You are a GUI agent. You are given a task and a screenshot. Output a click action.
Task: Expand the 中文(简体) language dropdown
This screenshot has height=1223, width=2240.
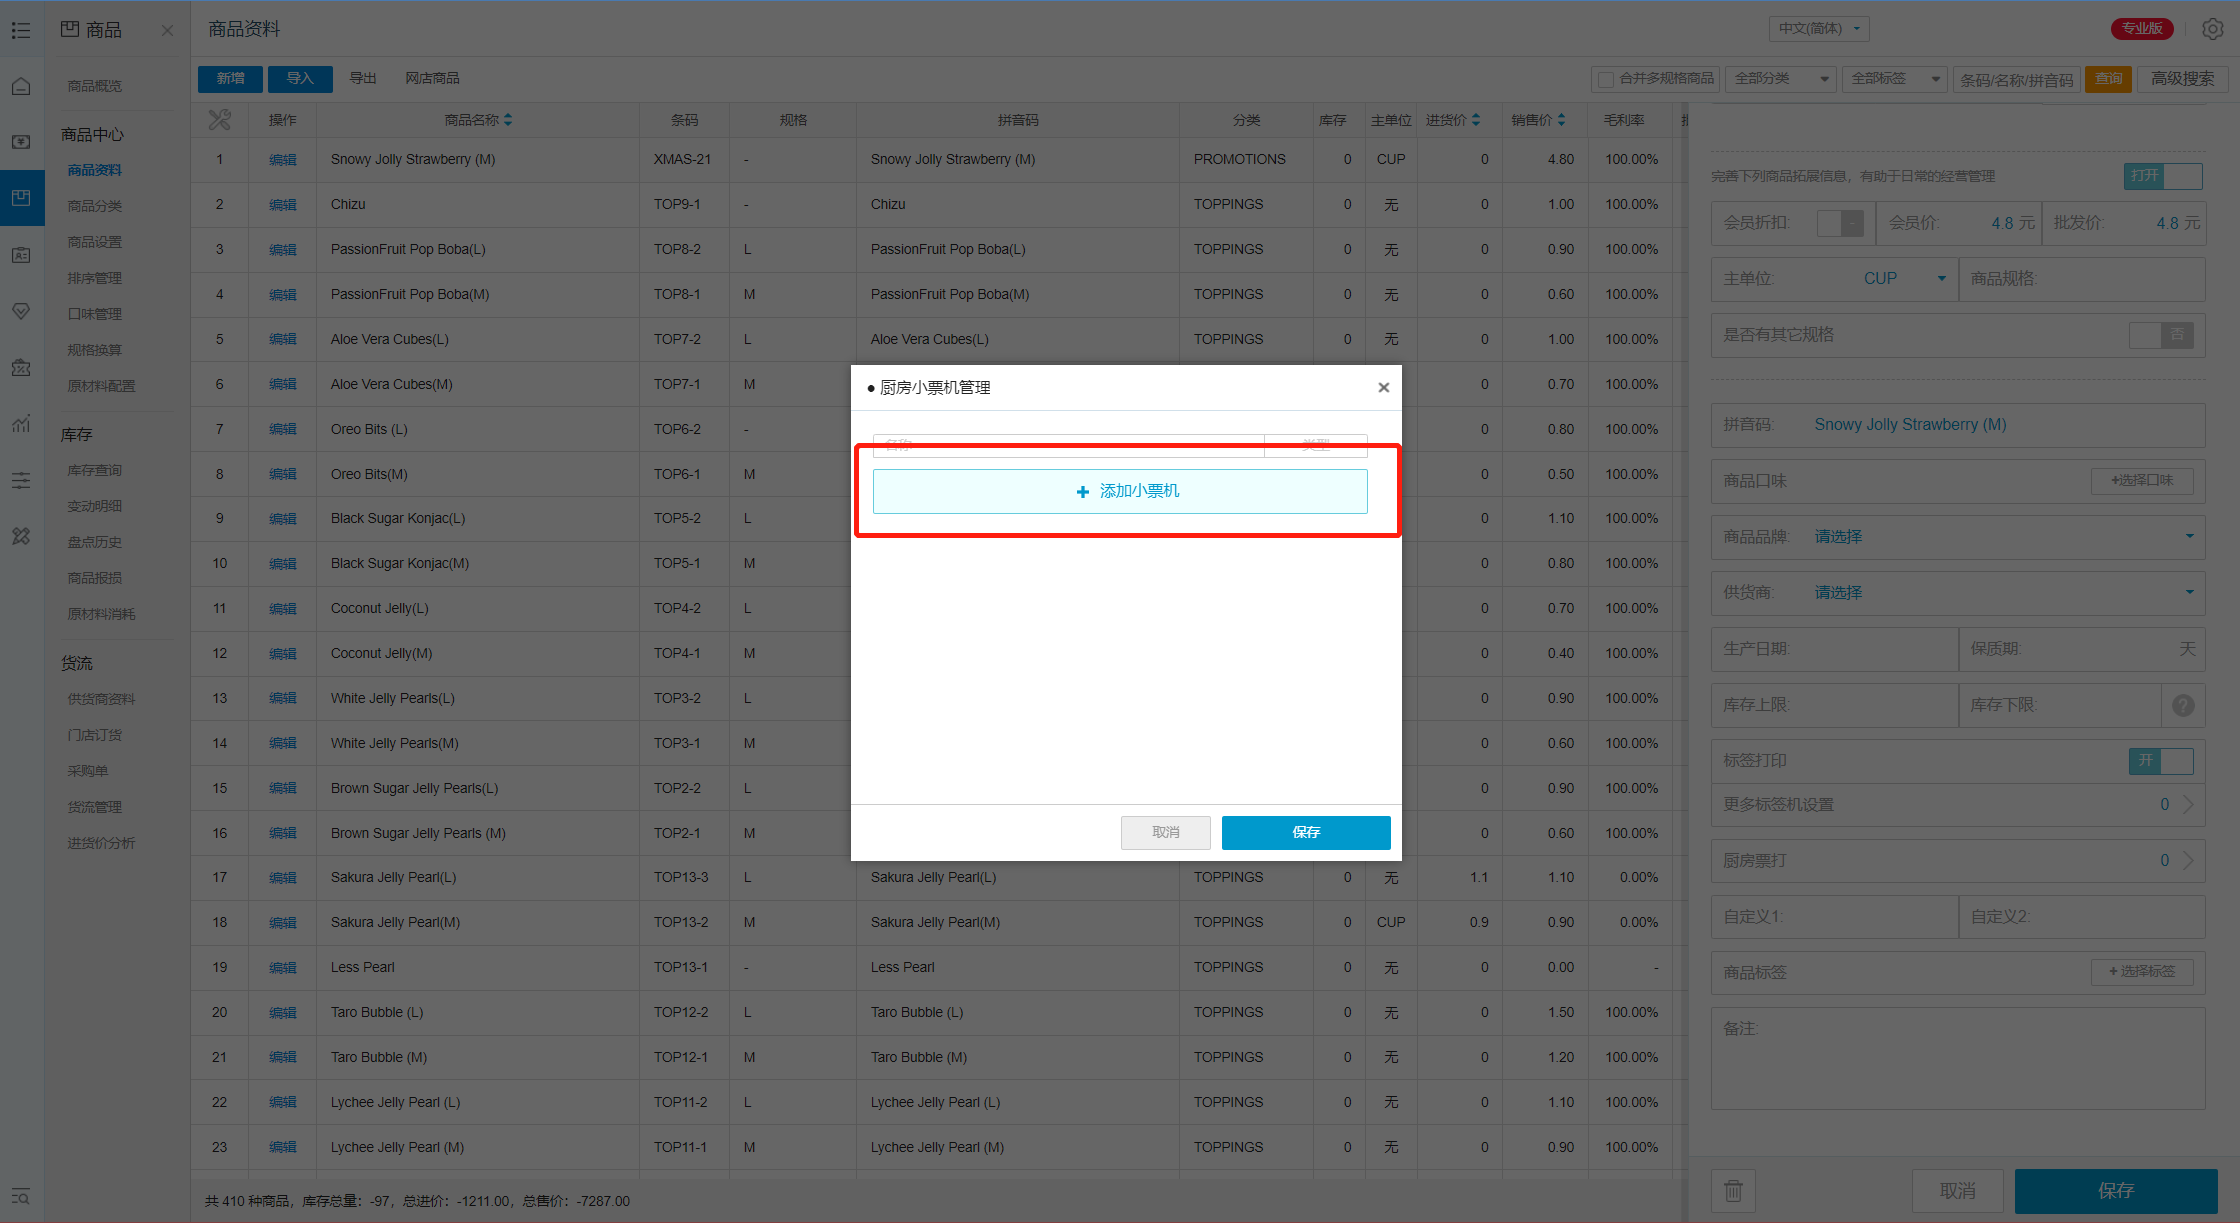[x=1819, y=29]
